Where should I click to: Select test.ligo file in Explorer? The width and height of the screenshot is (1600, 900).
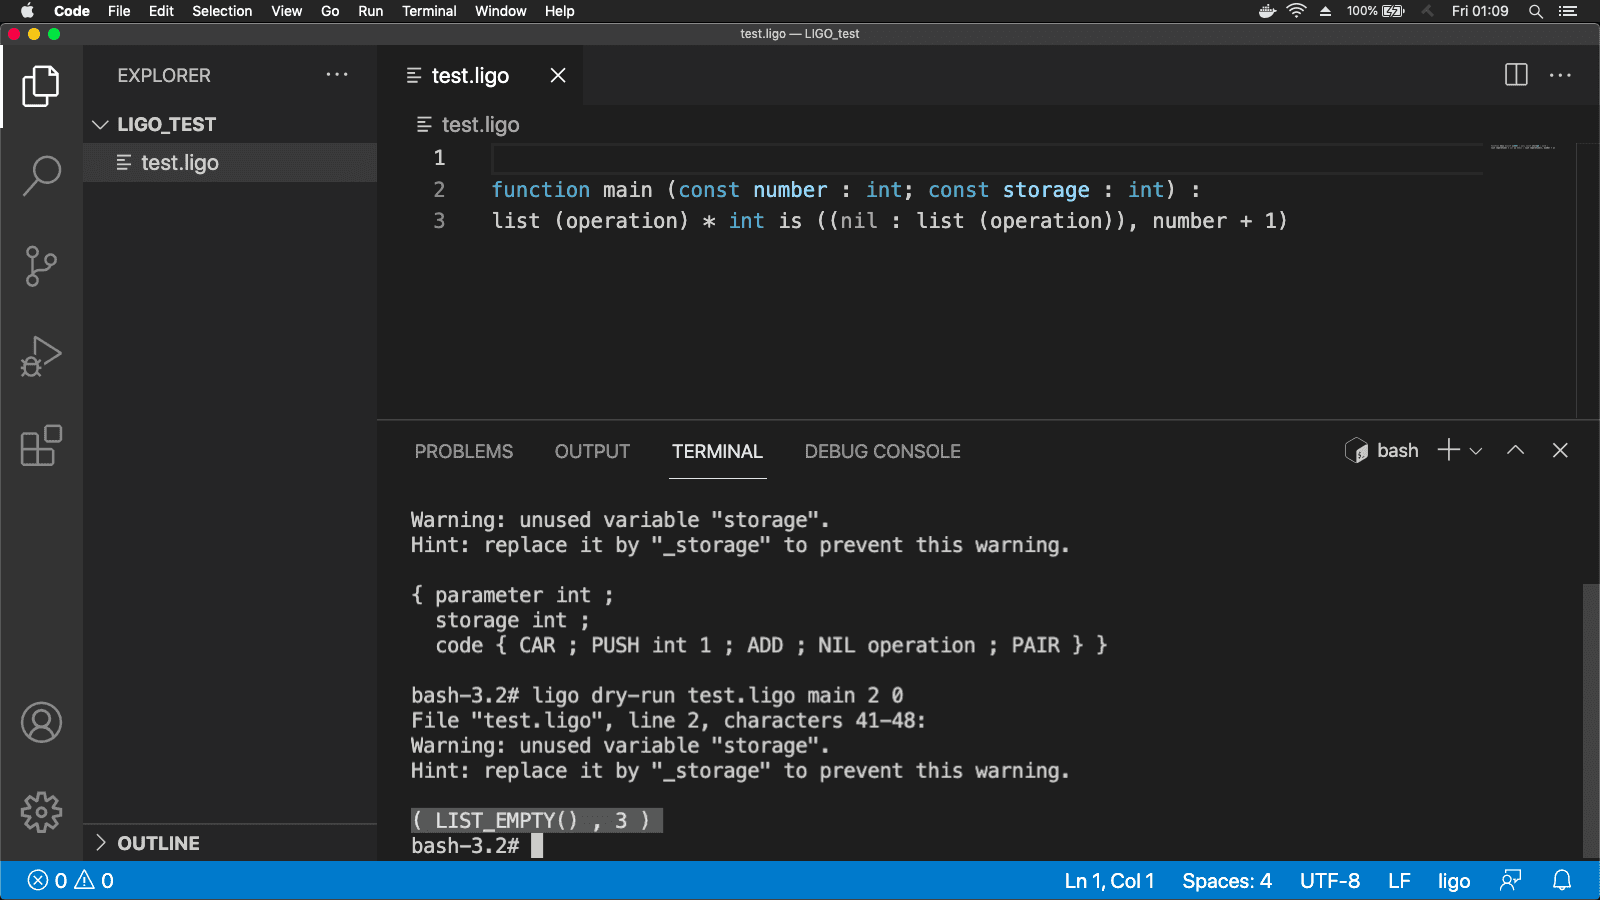(180, 162)
